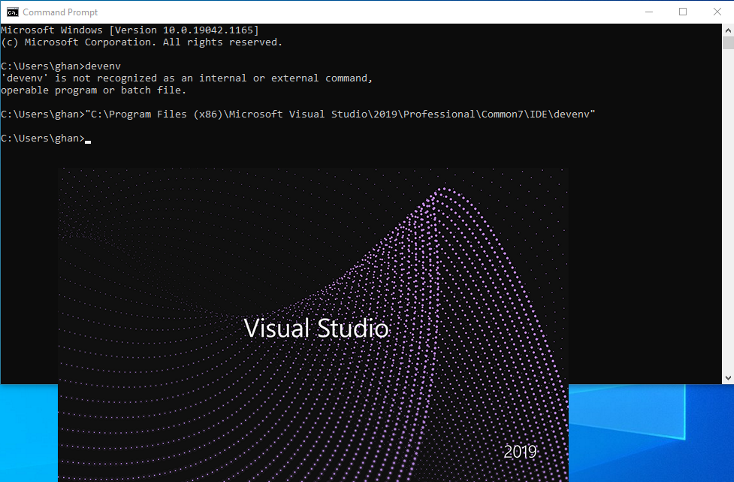Click the full devenv path command line
Screen dimensions: 734x482
pos(298,114)
